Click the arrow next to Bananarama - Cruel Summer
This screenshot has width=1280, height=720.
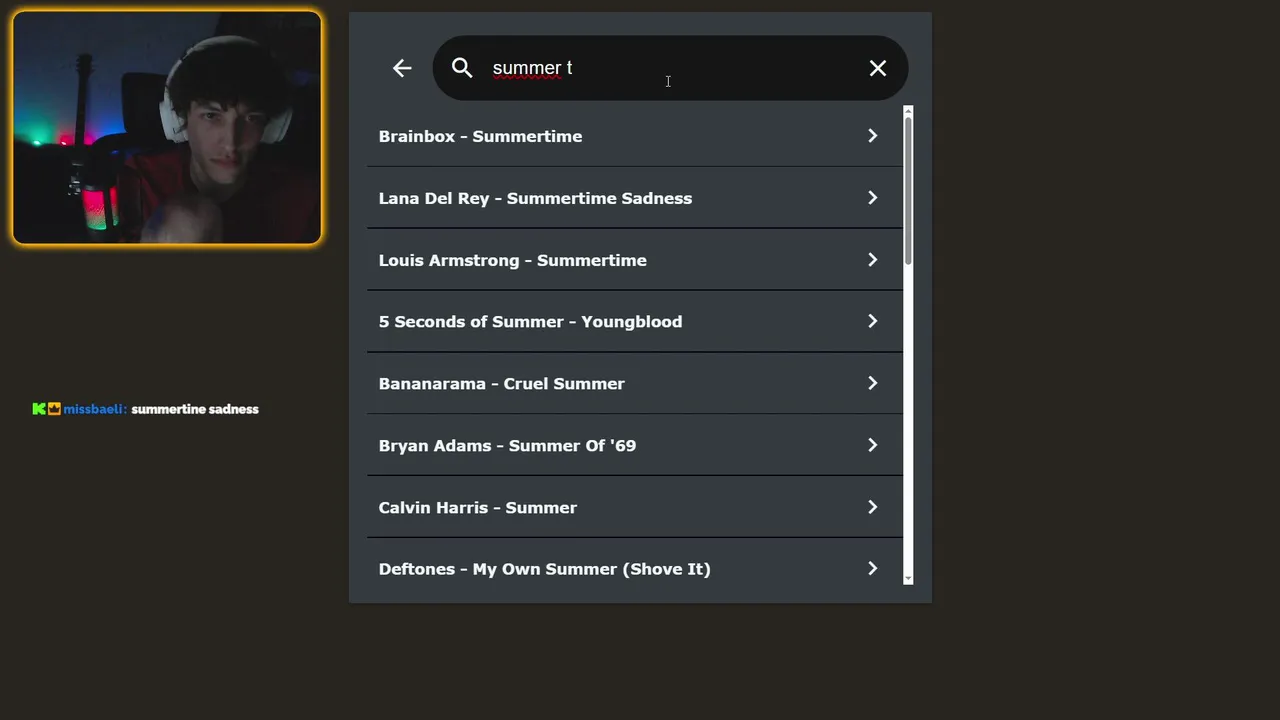point(872,383)
